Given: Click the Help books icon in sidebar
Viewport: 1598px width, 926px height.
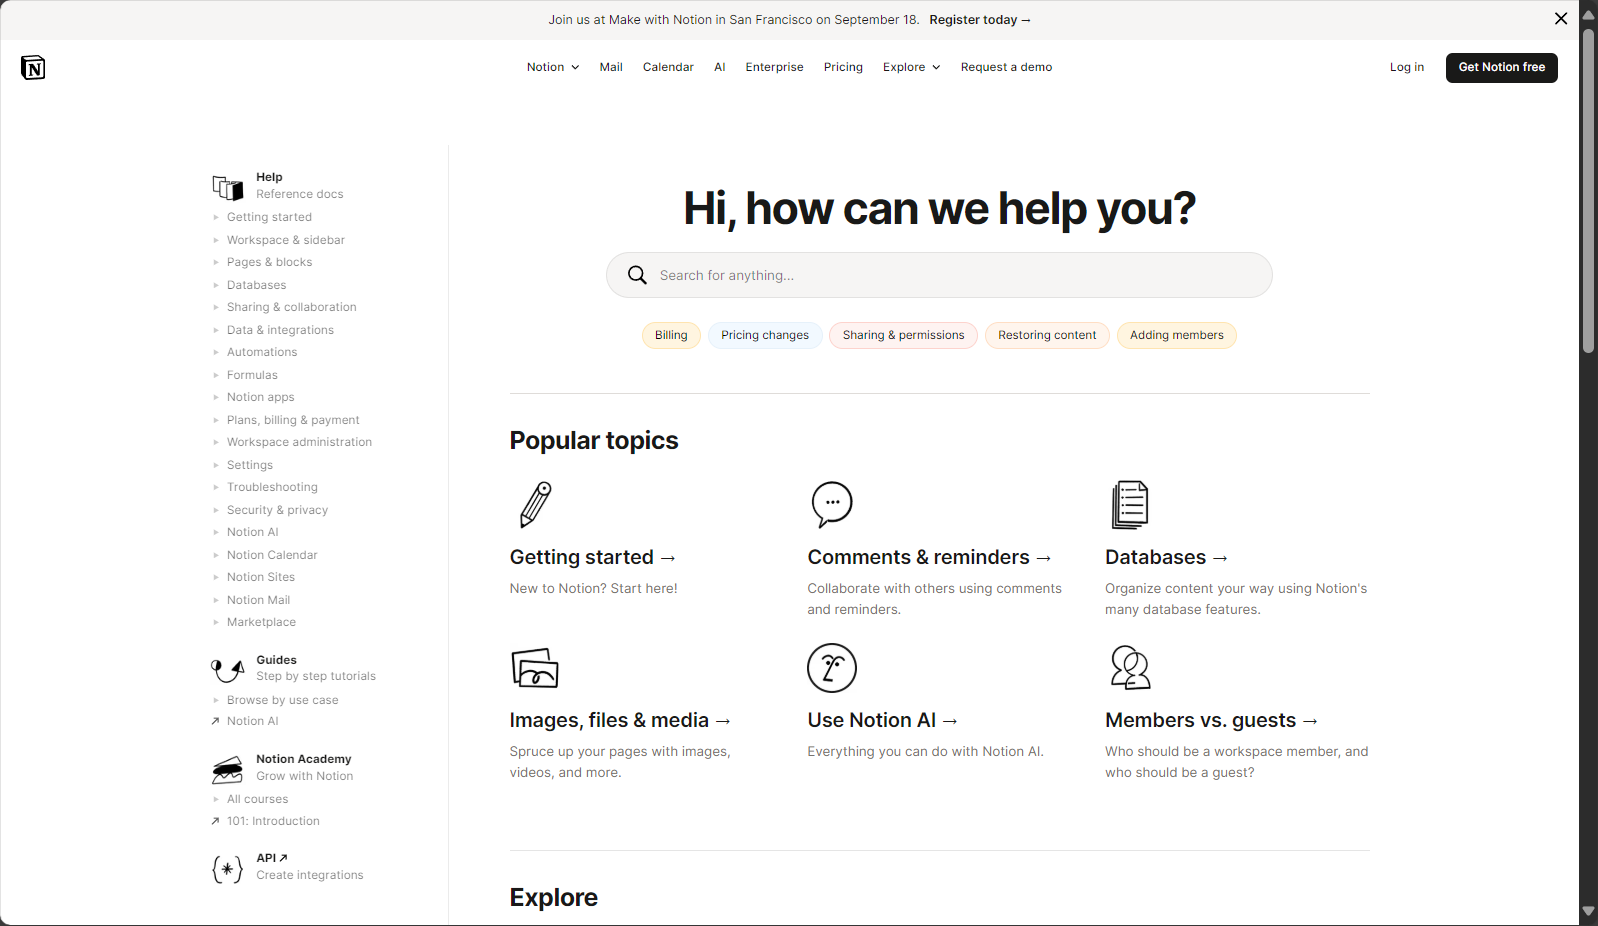Looking at the screenshot, I should pyautogui.click(x=227, y=187).
